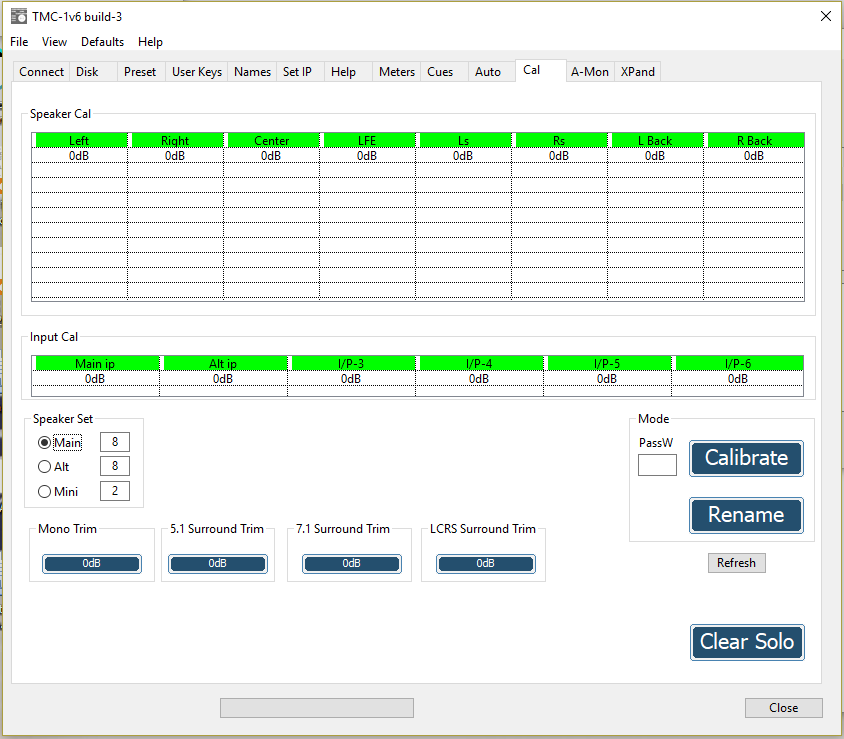Viewport: 844px width, 739px height.
Task: Click the 0dB cell under R Back
Action: point(754,156)
